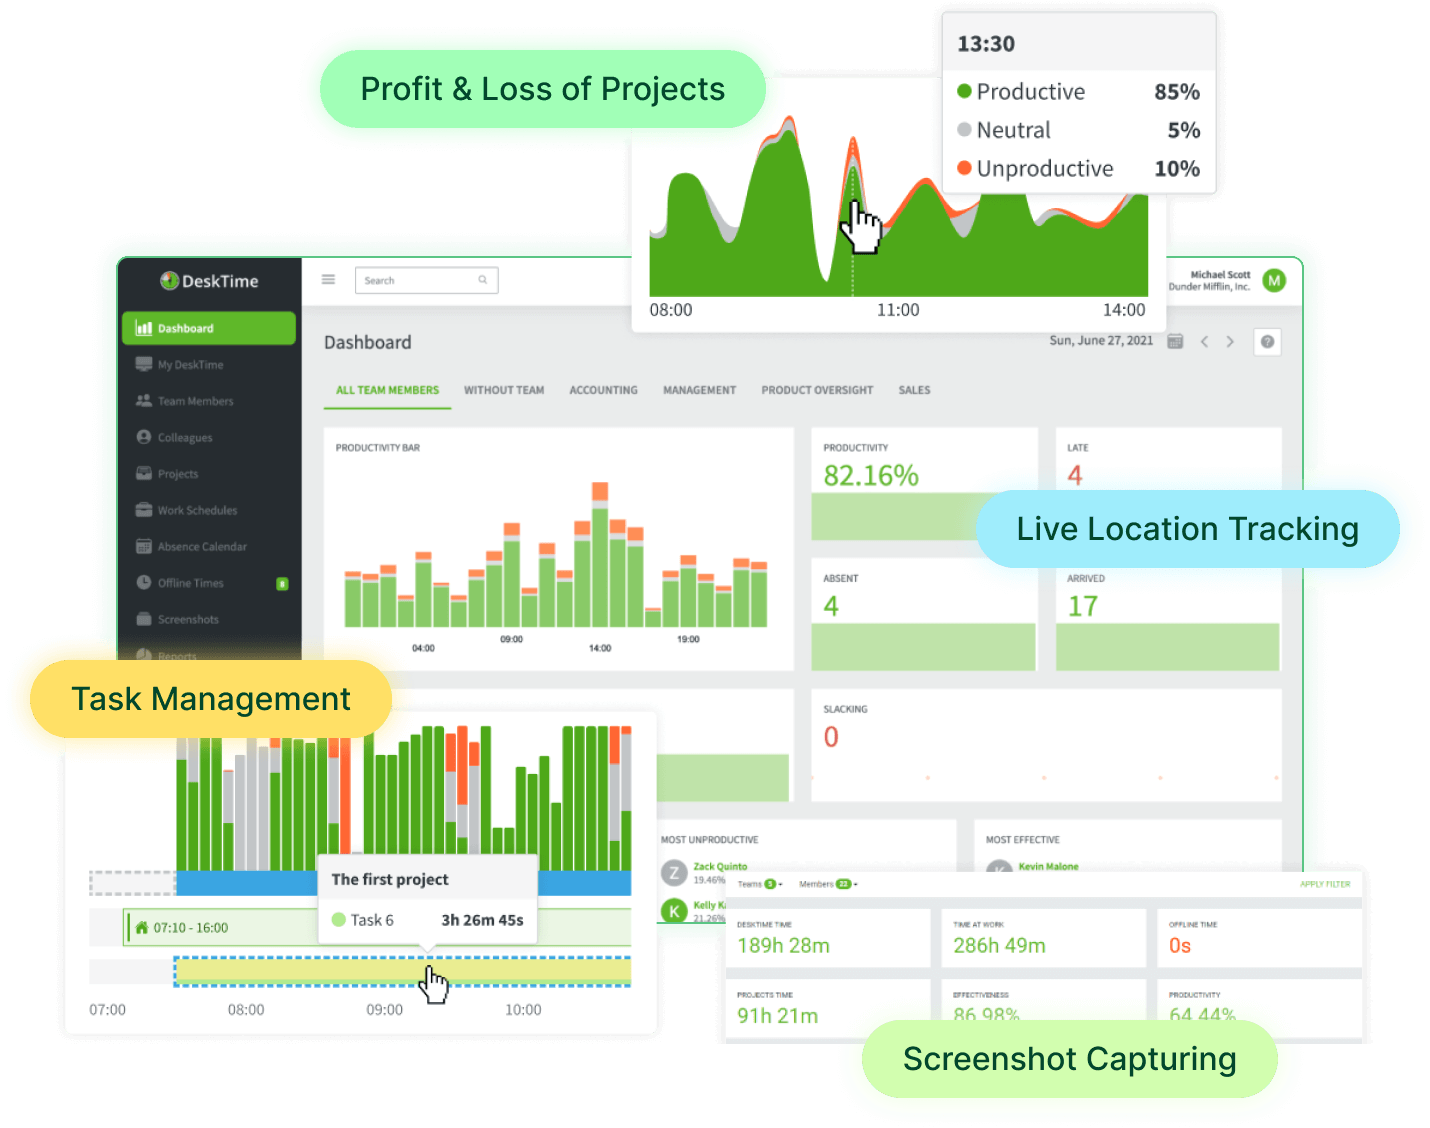The height and width of the screenshot is (1128, 1430).
Task: Click the Most Effective heading
Action: (1023, 840)
